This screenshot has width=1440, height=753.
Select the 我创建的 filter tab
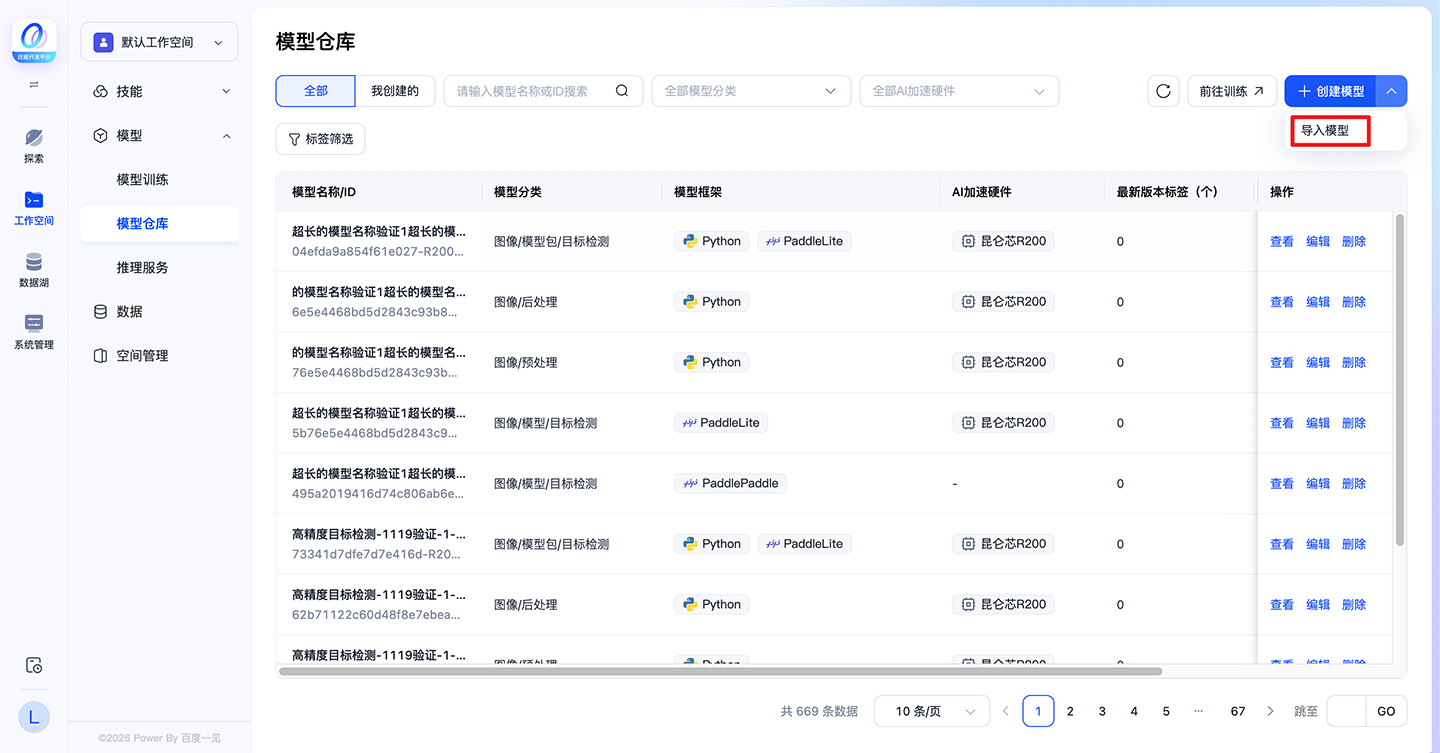point(395,91)
